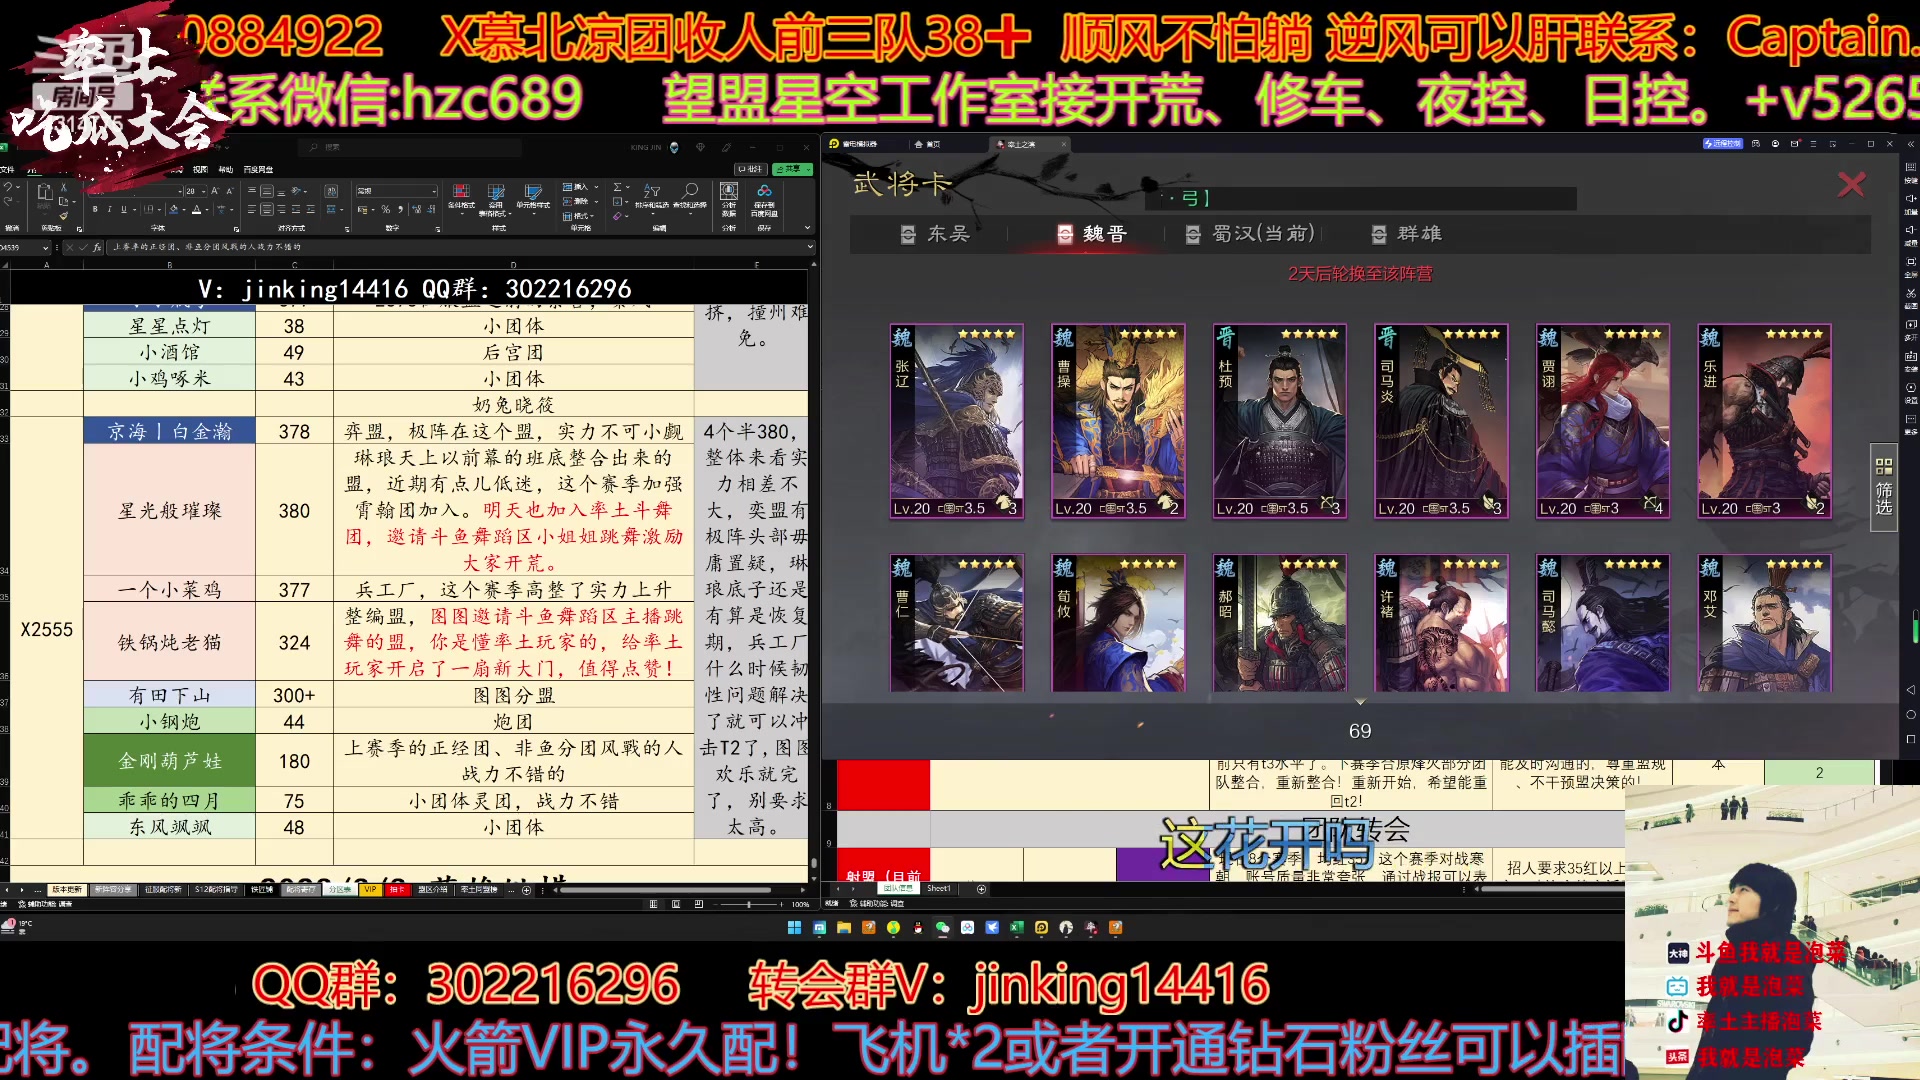The width and height of the screenshot is (1920, 1080).
Task: Click the Excel icon in Windows taskbar
Action: pos(1017,928)
